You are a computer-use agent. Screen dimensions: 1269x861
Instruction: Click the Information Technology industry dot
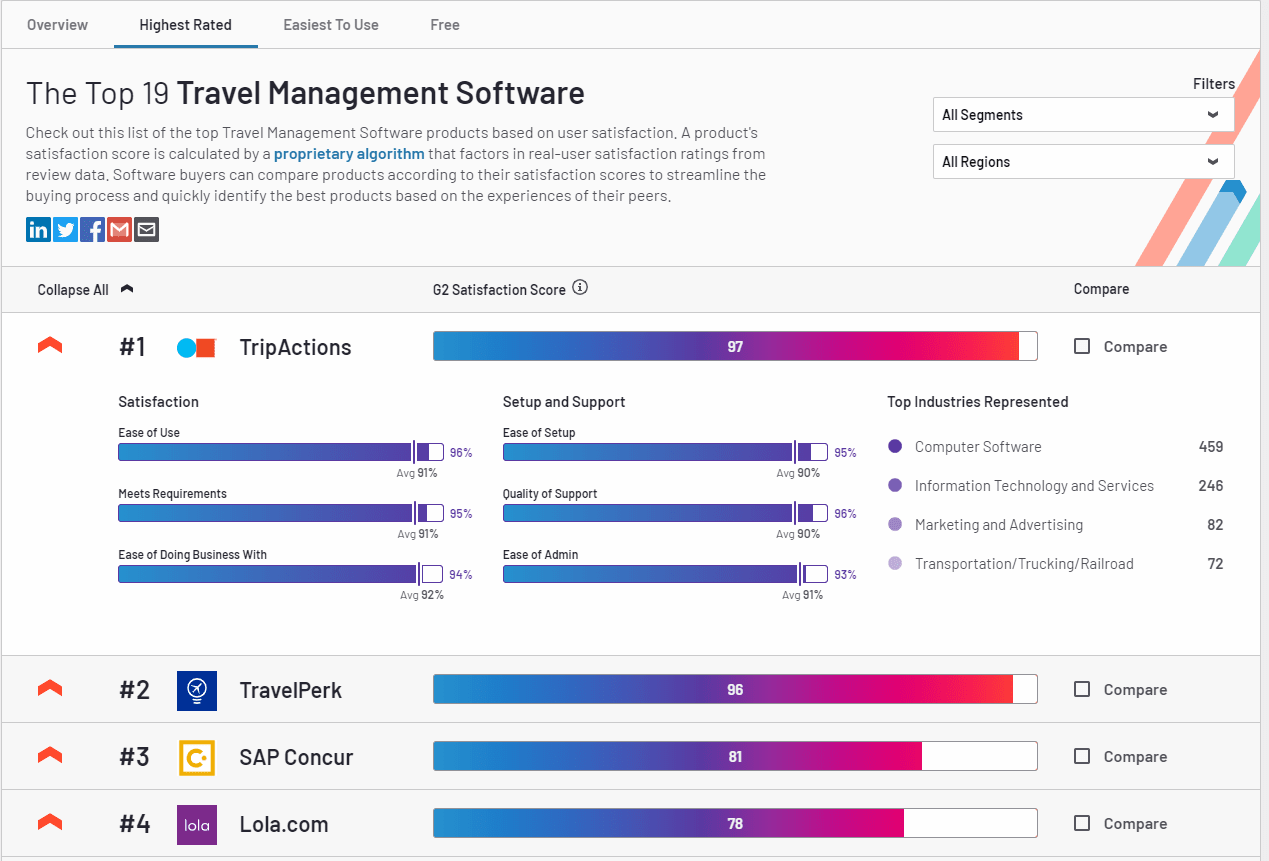pos(895,485)
